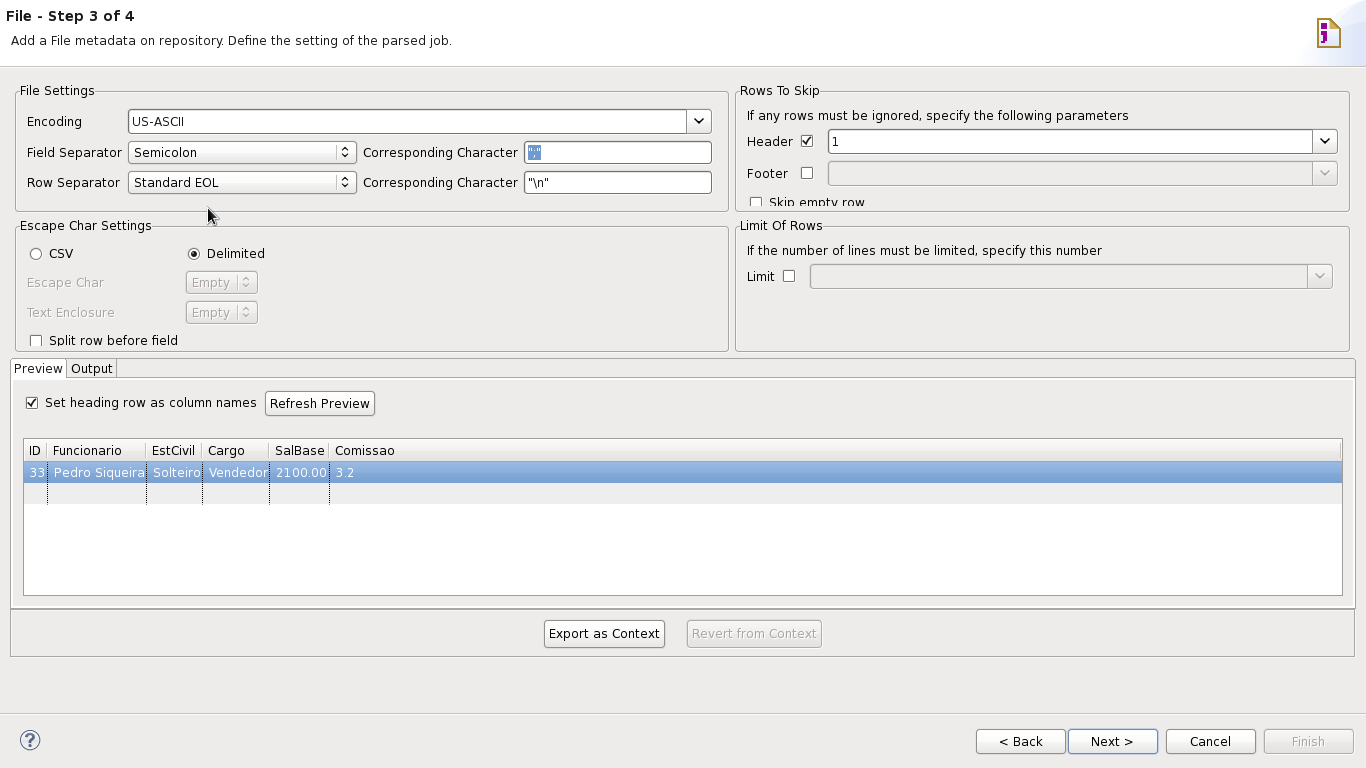
Task: Click the help question mark icon
Action: pos(30,740)
